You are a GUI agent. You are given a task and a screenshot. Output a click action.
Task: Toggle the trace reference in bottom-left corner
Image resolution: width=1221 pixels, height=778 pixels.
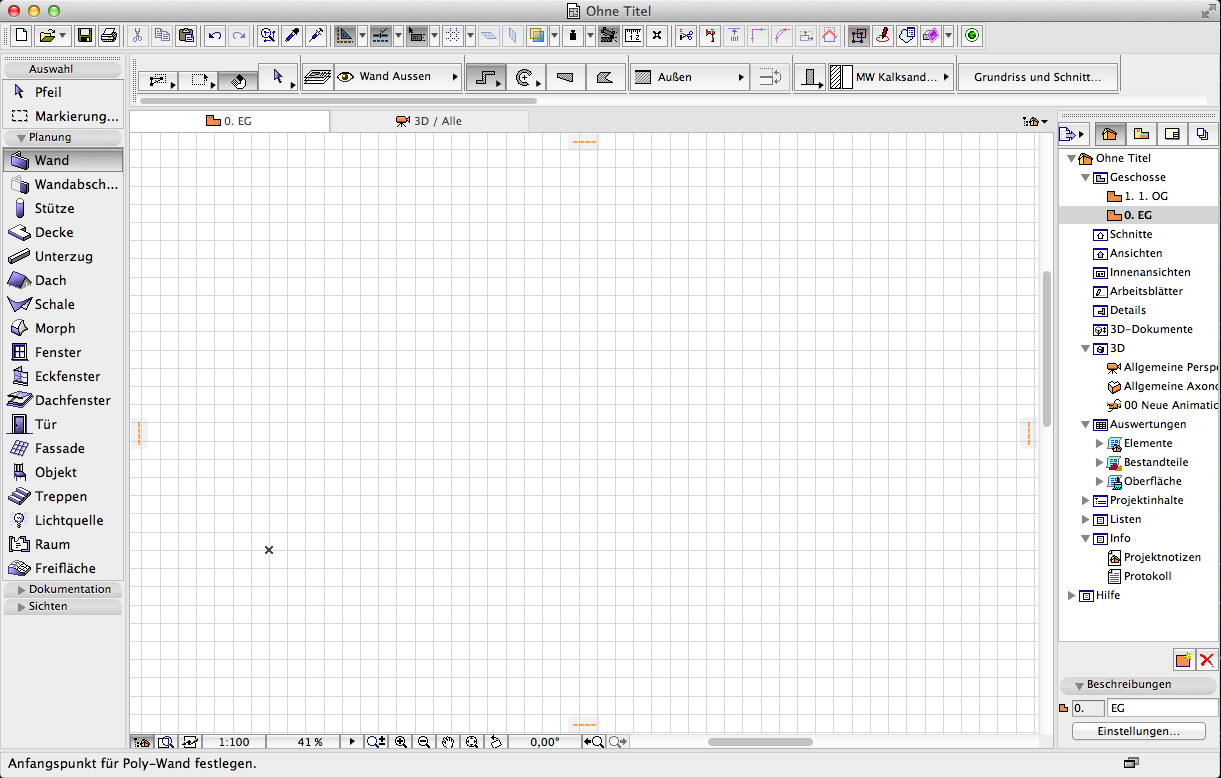coord(142,741)
